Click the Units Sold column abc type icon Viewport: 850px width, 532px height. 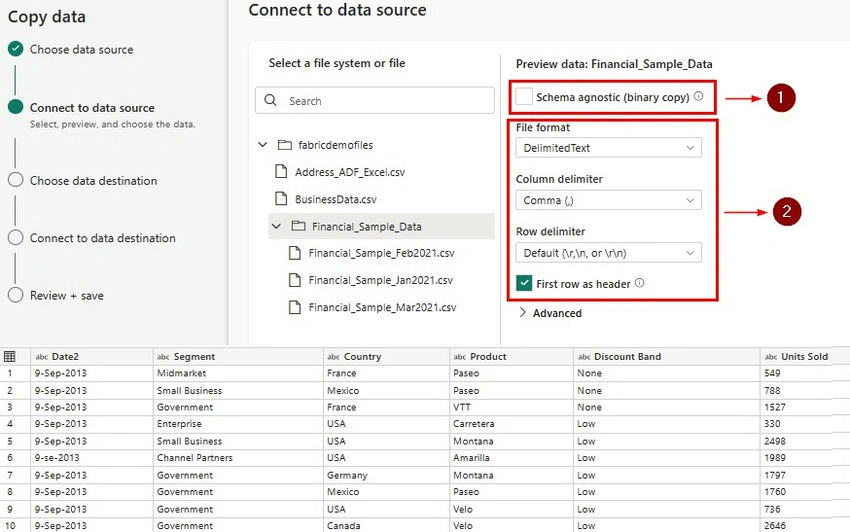coord(771,357)
